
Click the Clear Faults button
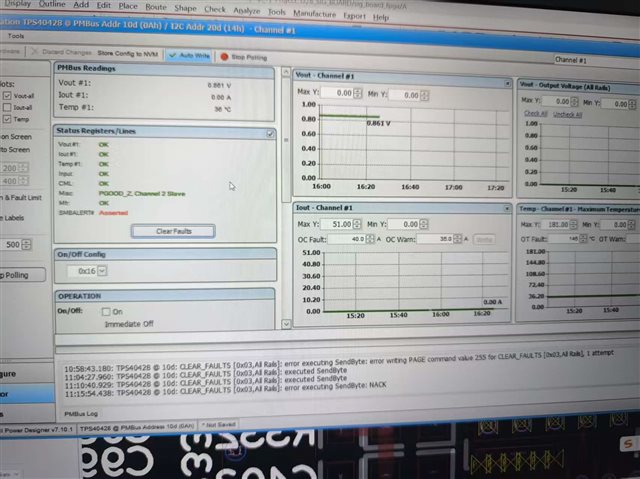[173, 231]
